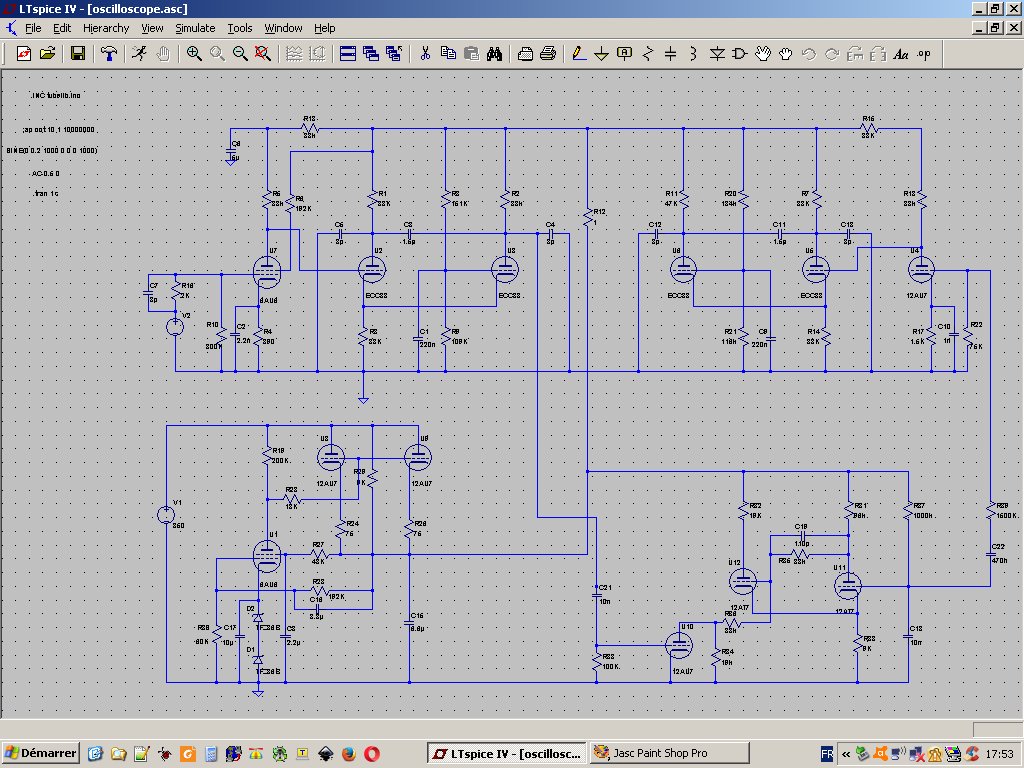This screenshot has height=768, width=1024.
Task: Select the Text Aa tool
Action: 901,54
